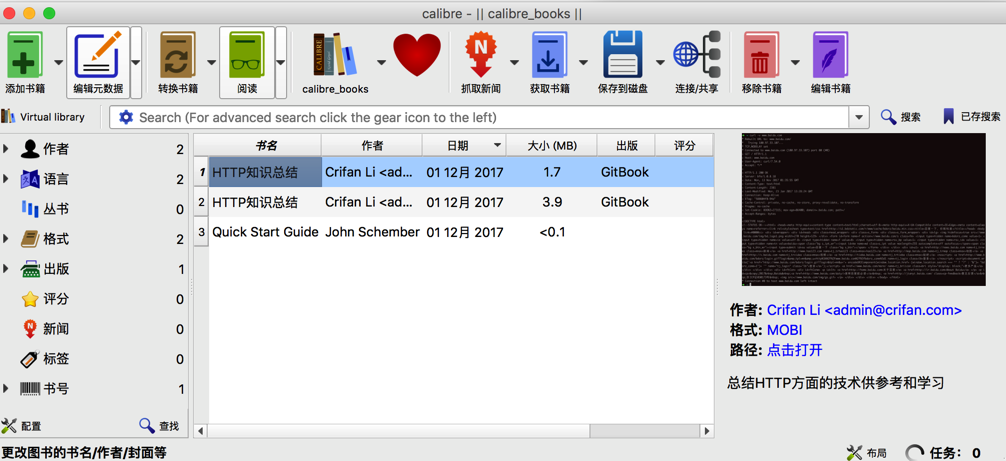The image size is (1006, 461).
Task: Click the 保存到磁盘 save to disk icon
Action: point(622,55)
